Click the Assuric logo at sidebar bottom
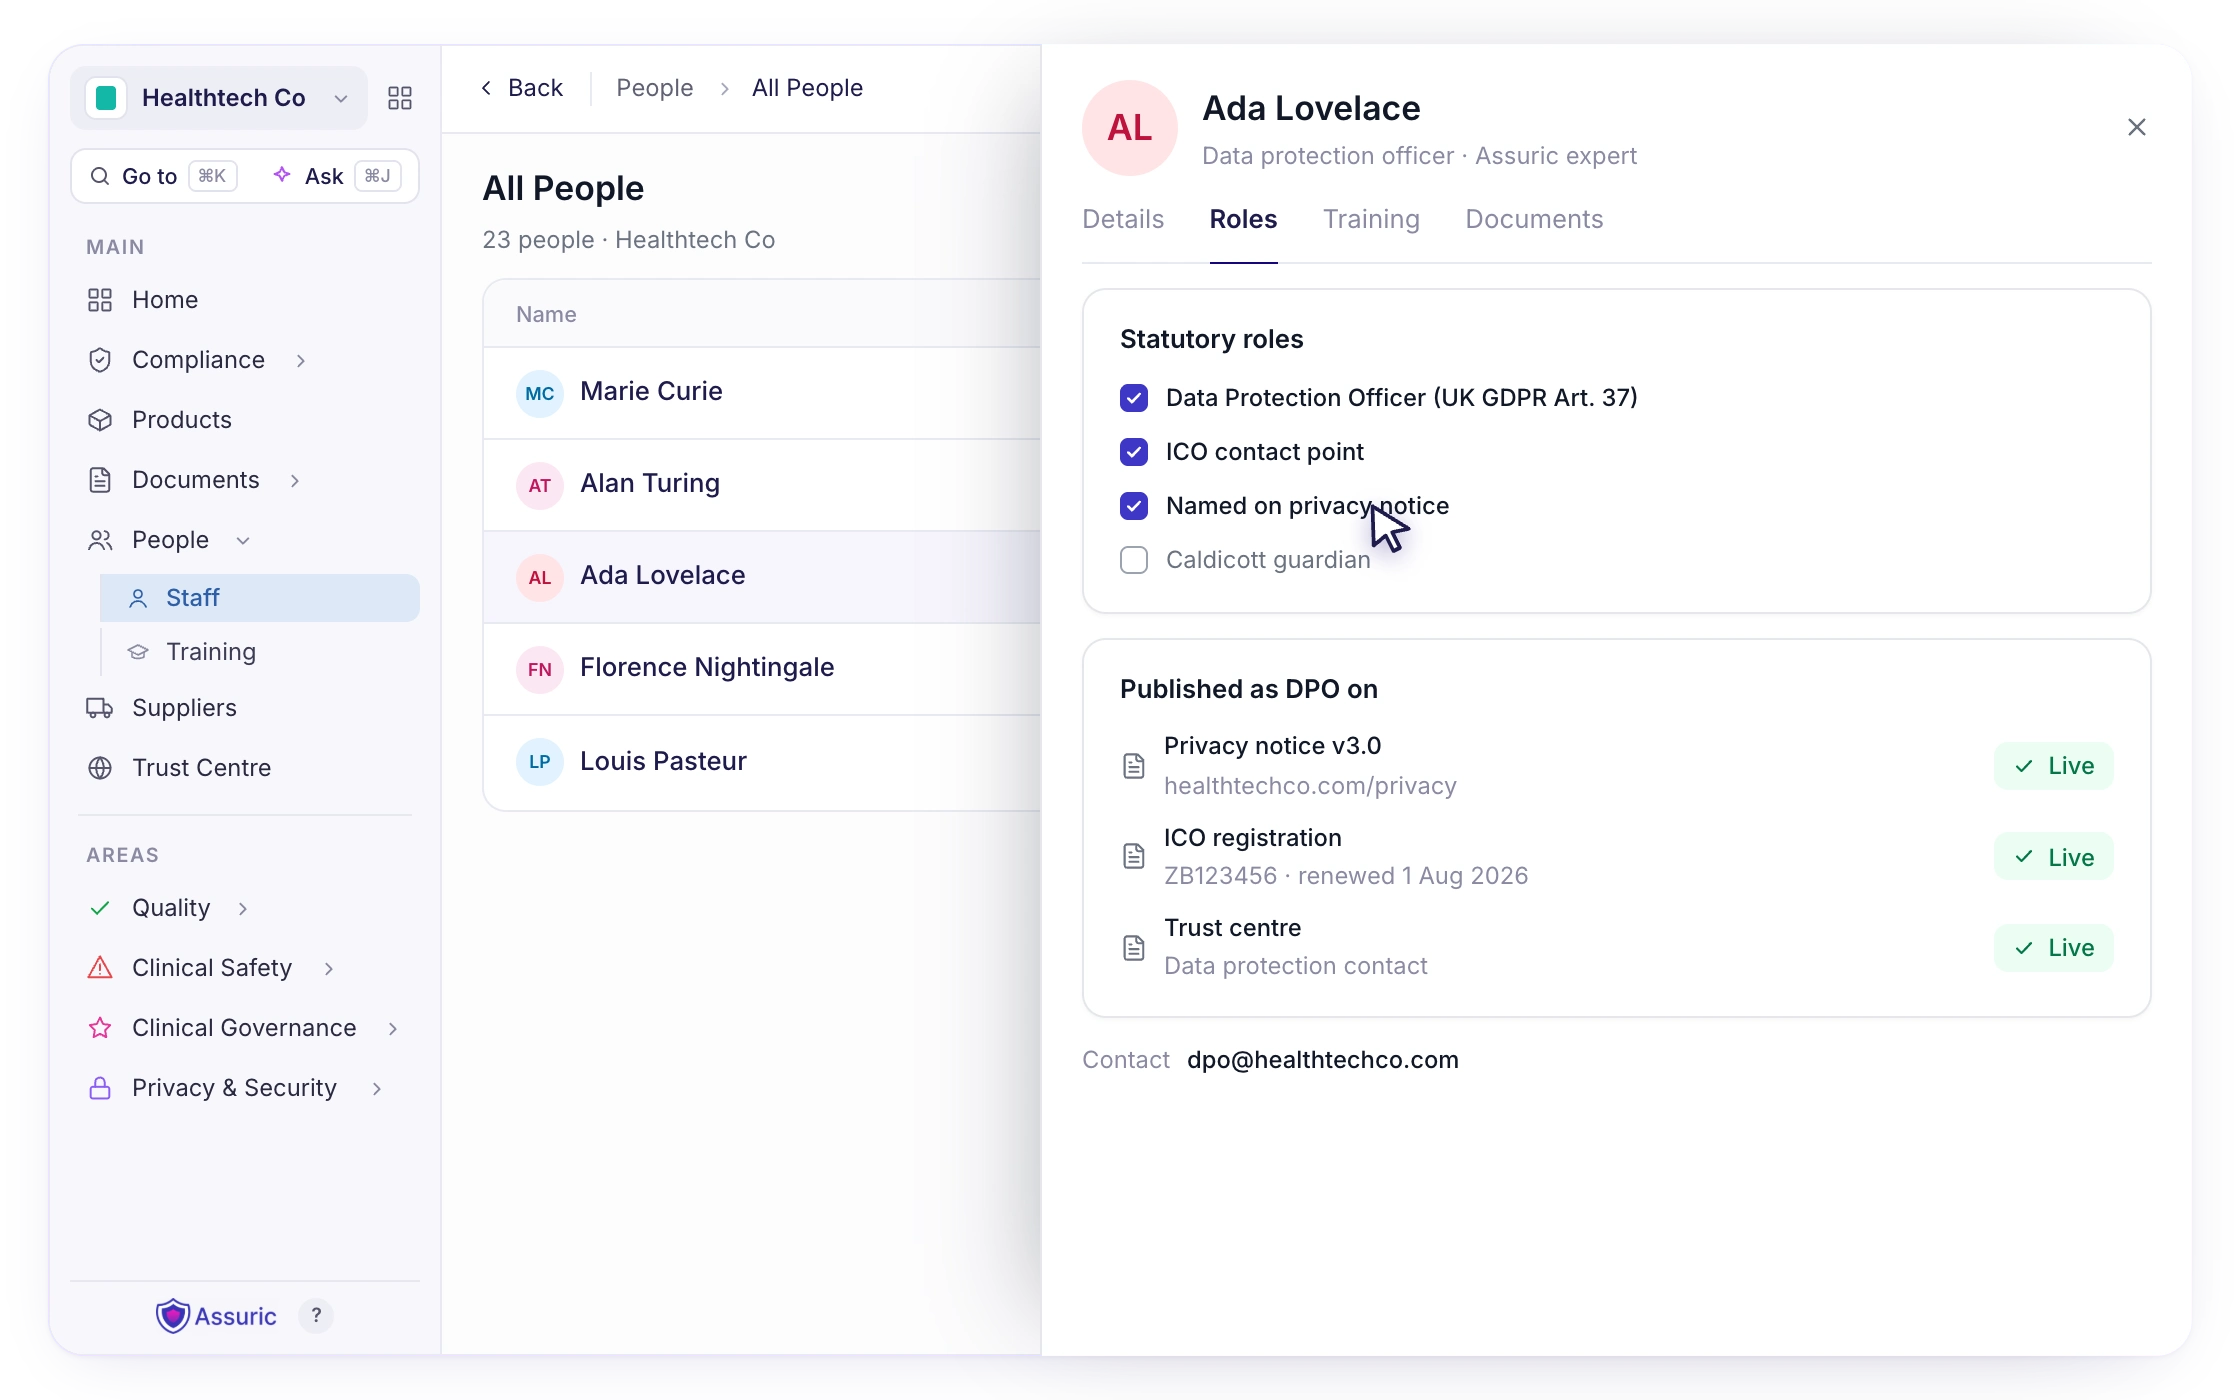The image size is (2240, 1400). tap(216, 1316)
